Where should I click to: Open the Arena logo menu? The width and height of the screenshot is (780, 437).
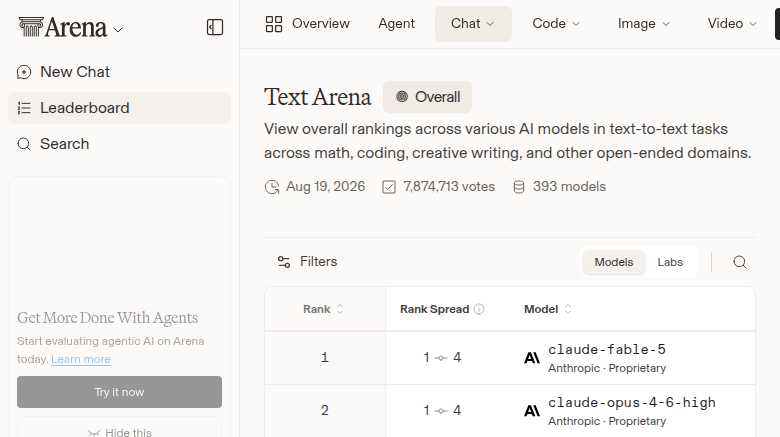70,27
